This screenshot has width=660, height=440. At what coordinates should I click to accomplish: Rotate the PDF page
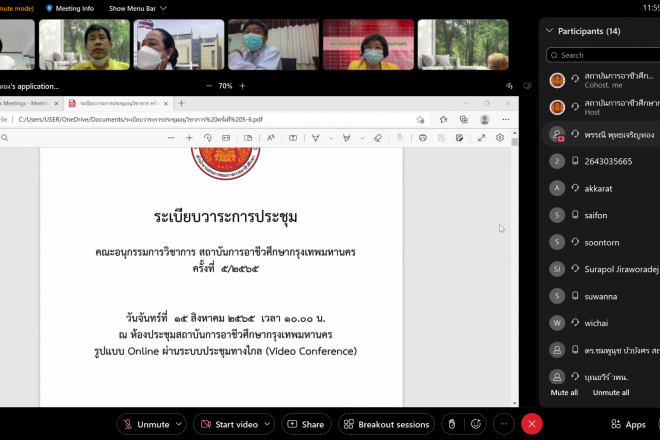[x=208, y=138]
